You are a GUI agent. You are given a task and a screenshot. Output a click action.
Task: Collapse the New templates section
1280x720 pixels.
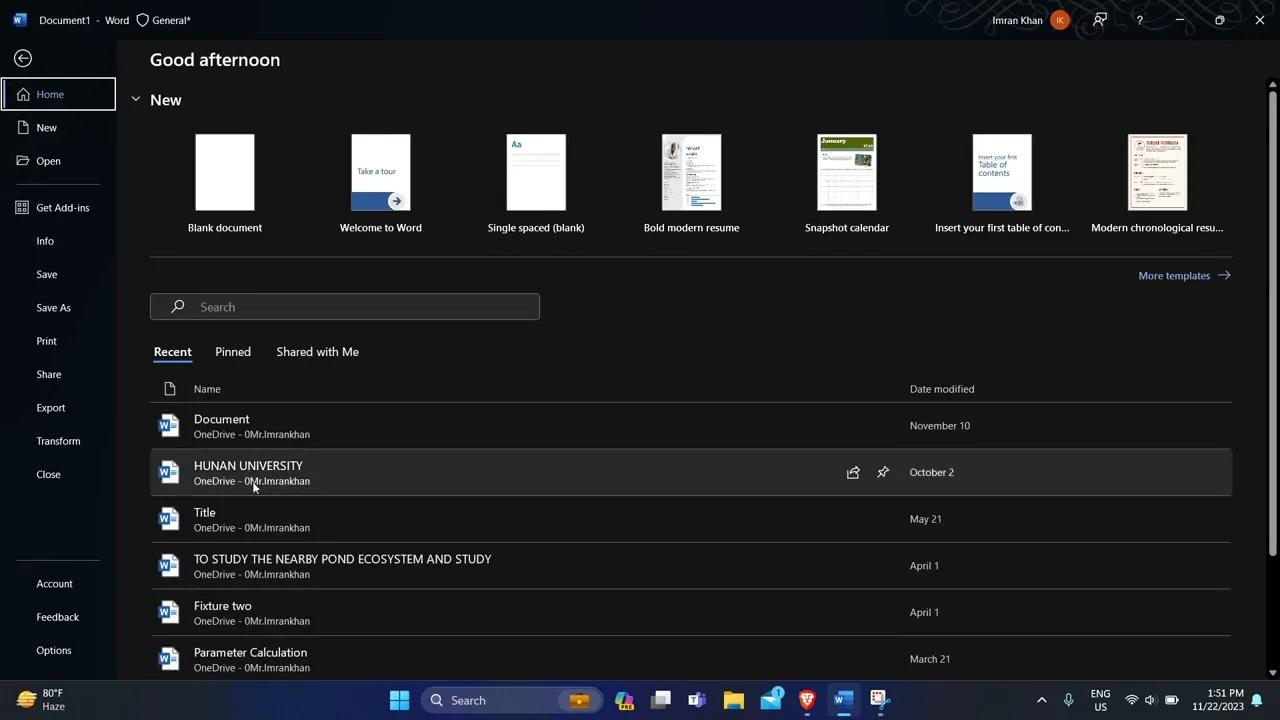coord(136,99)
